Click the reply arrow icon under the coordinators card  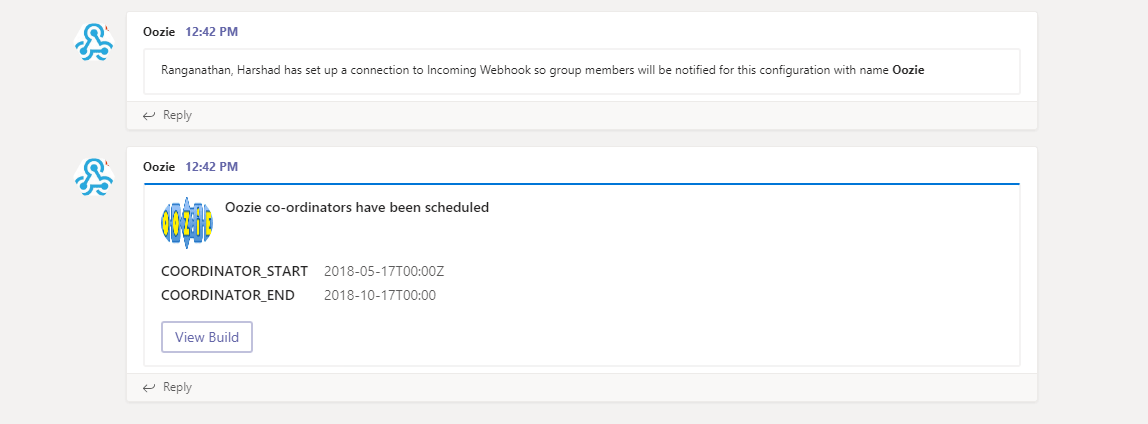149,387
